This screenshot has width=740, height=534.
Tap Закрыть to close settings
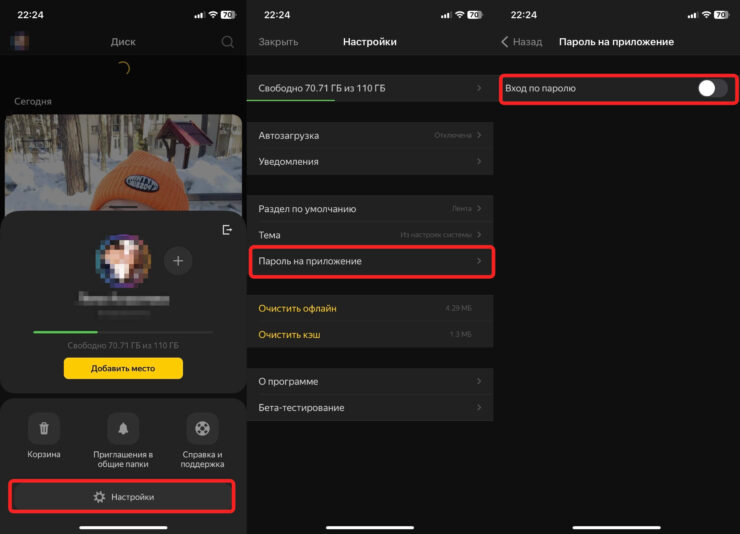coord(278,42)
